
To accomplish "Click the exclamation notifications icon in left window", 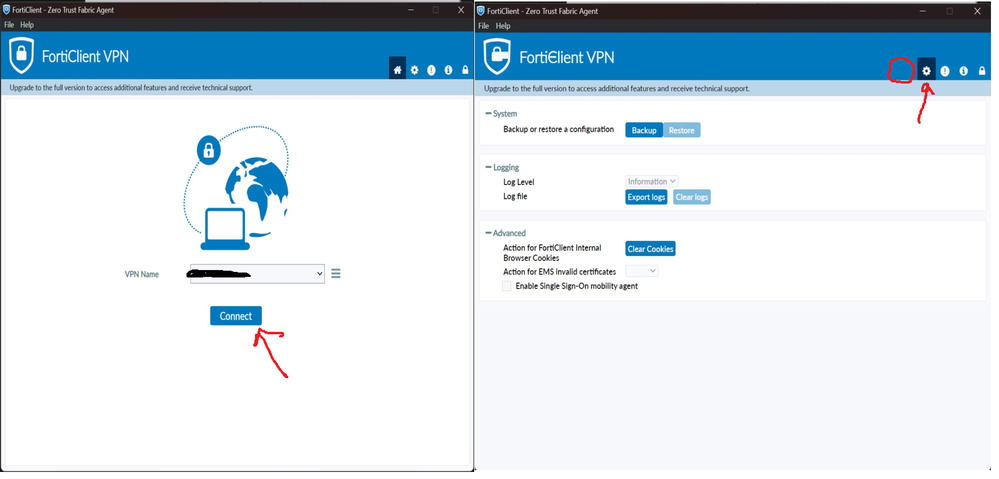I will coord(431,70).
